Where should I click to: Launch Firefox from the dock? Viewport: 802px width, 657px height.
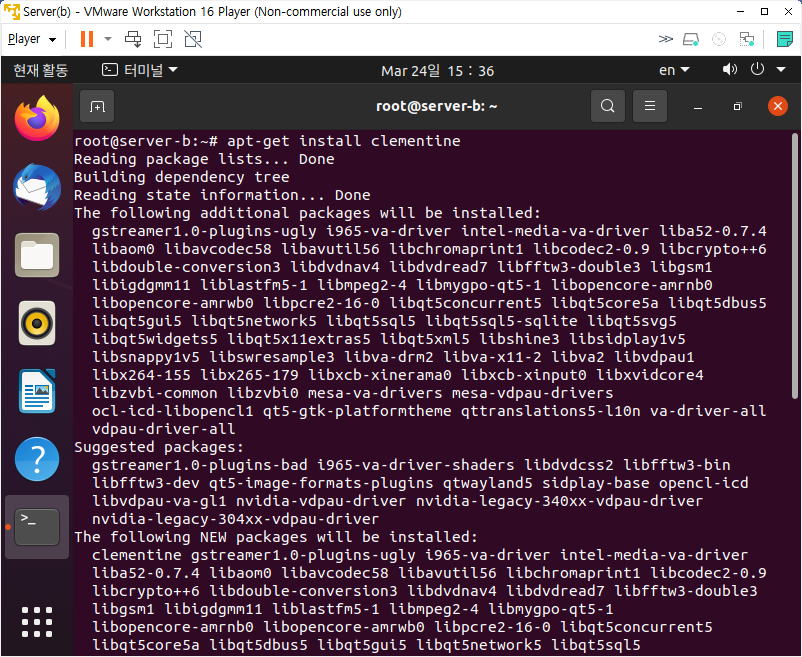click(x=37, y=119)
